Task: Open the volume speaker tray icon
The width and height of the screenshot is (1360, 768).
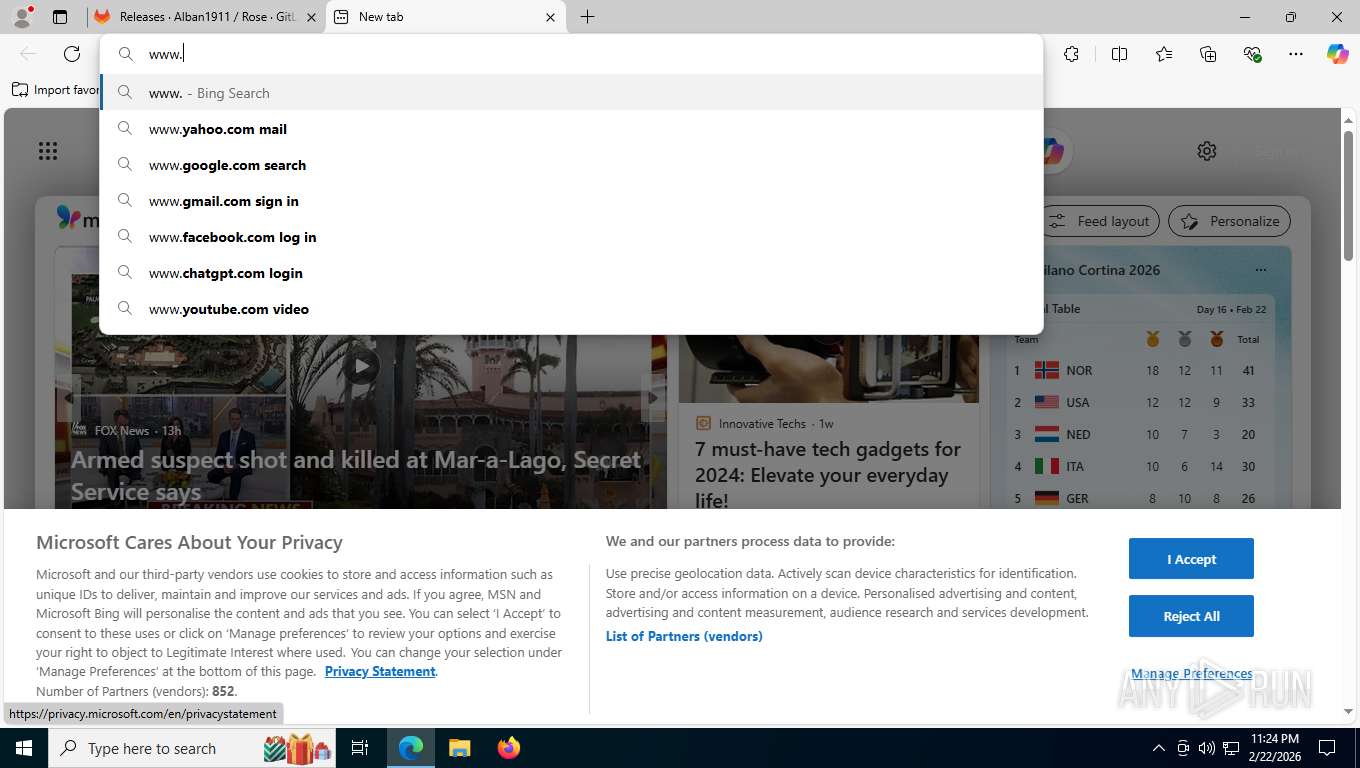Action: 1207,748
